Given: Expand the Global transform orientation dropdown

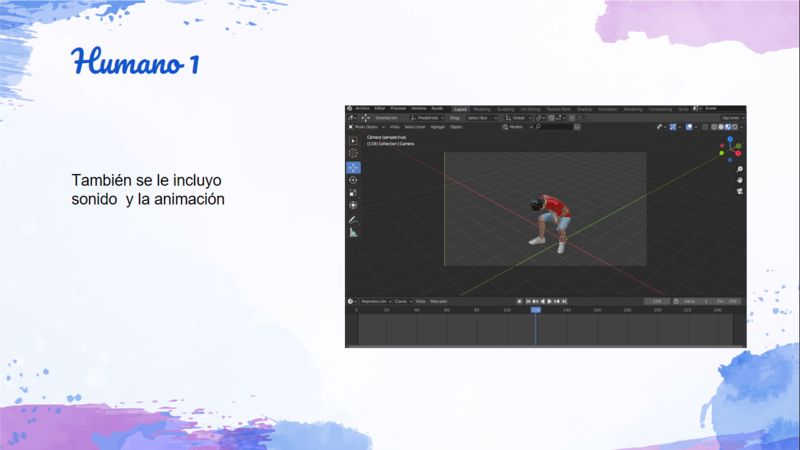Looking at the screenshot, I should [x=516, y=118].
